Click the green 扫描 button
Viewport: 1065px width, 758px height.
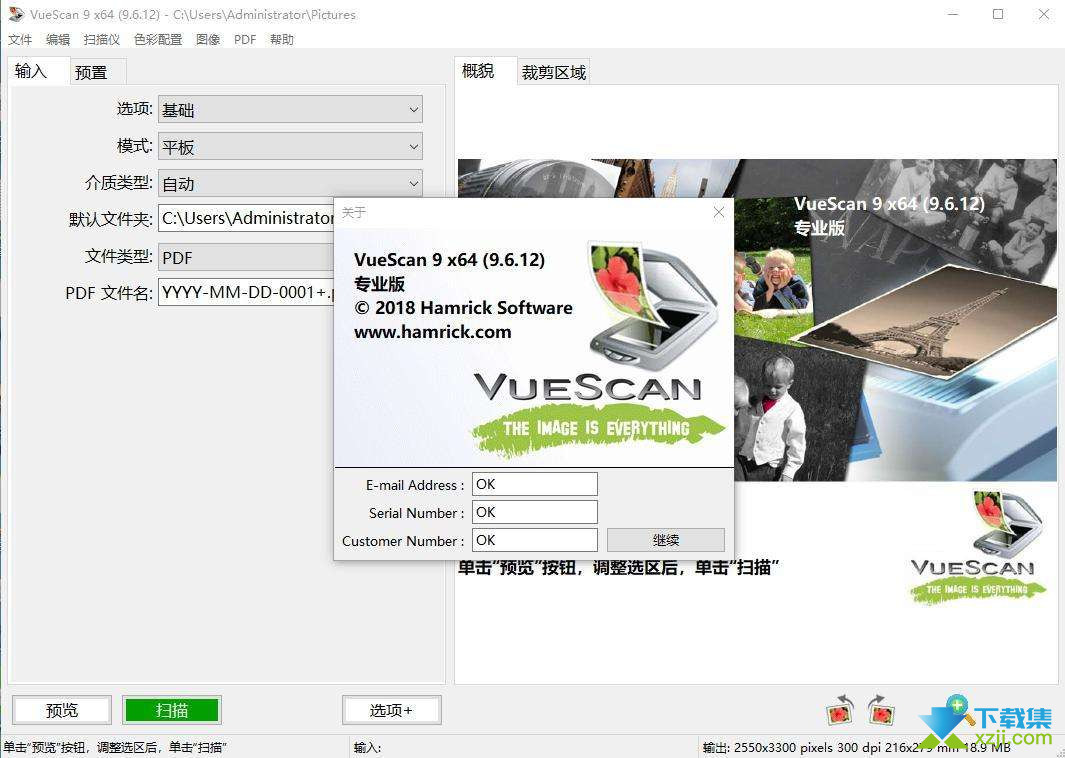[x=172, y=710]
